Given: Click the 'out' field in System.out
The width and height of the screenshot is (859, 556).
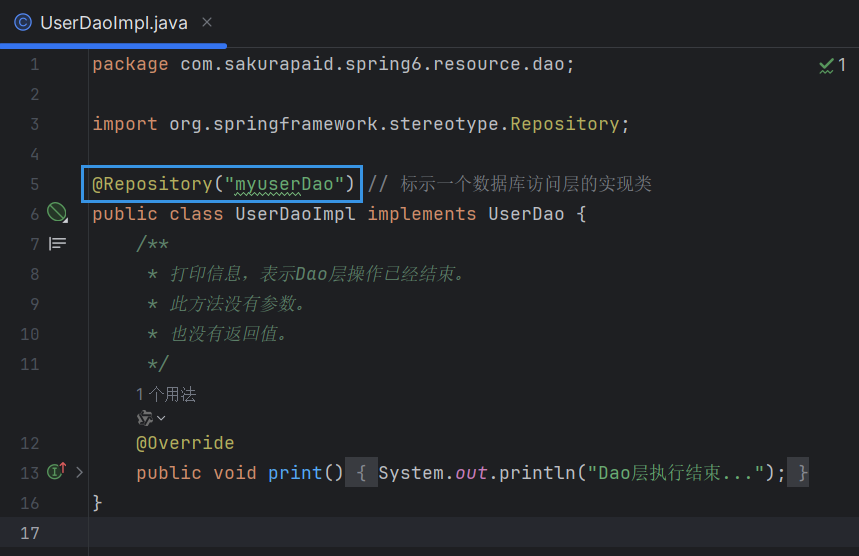Looking at the screenshot, I should pyautogui.click(x=471, y=472).
